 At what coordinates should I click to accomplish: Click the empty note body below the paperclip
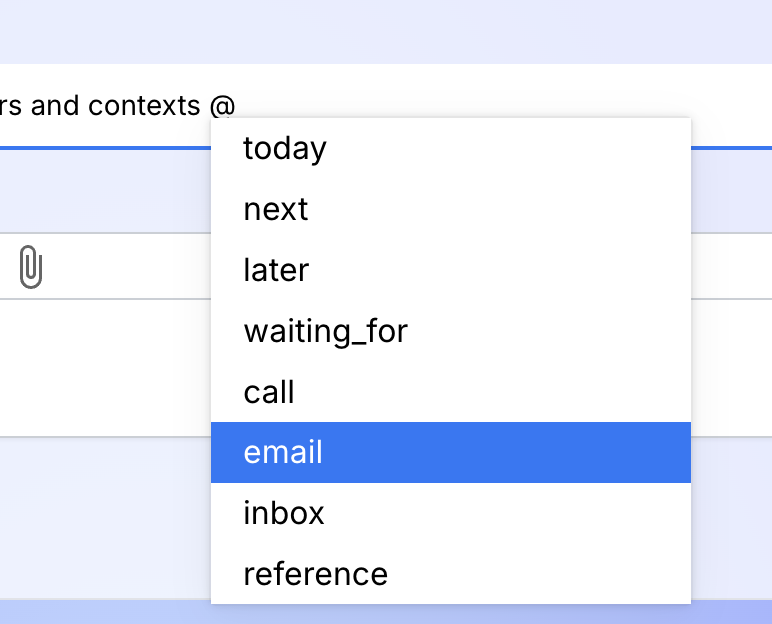coord(105,367)
